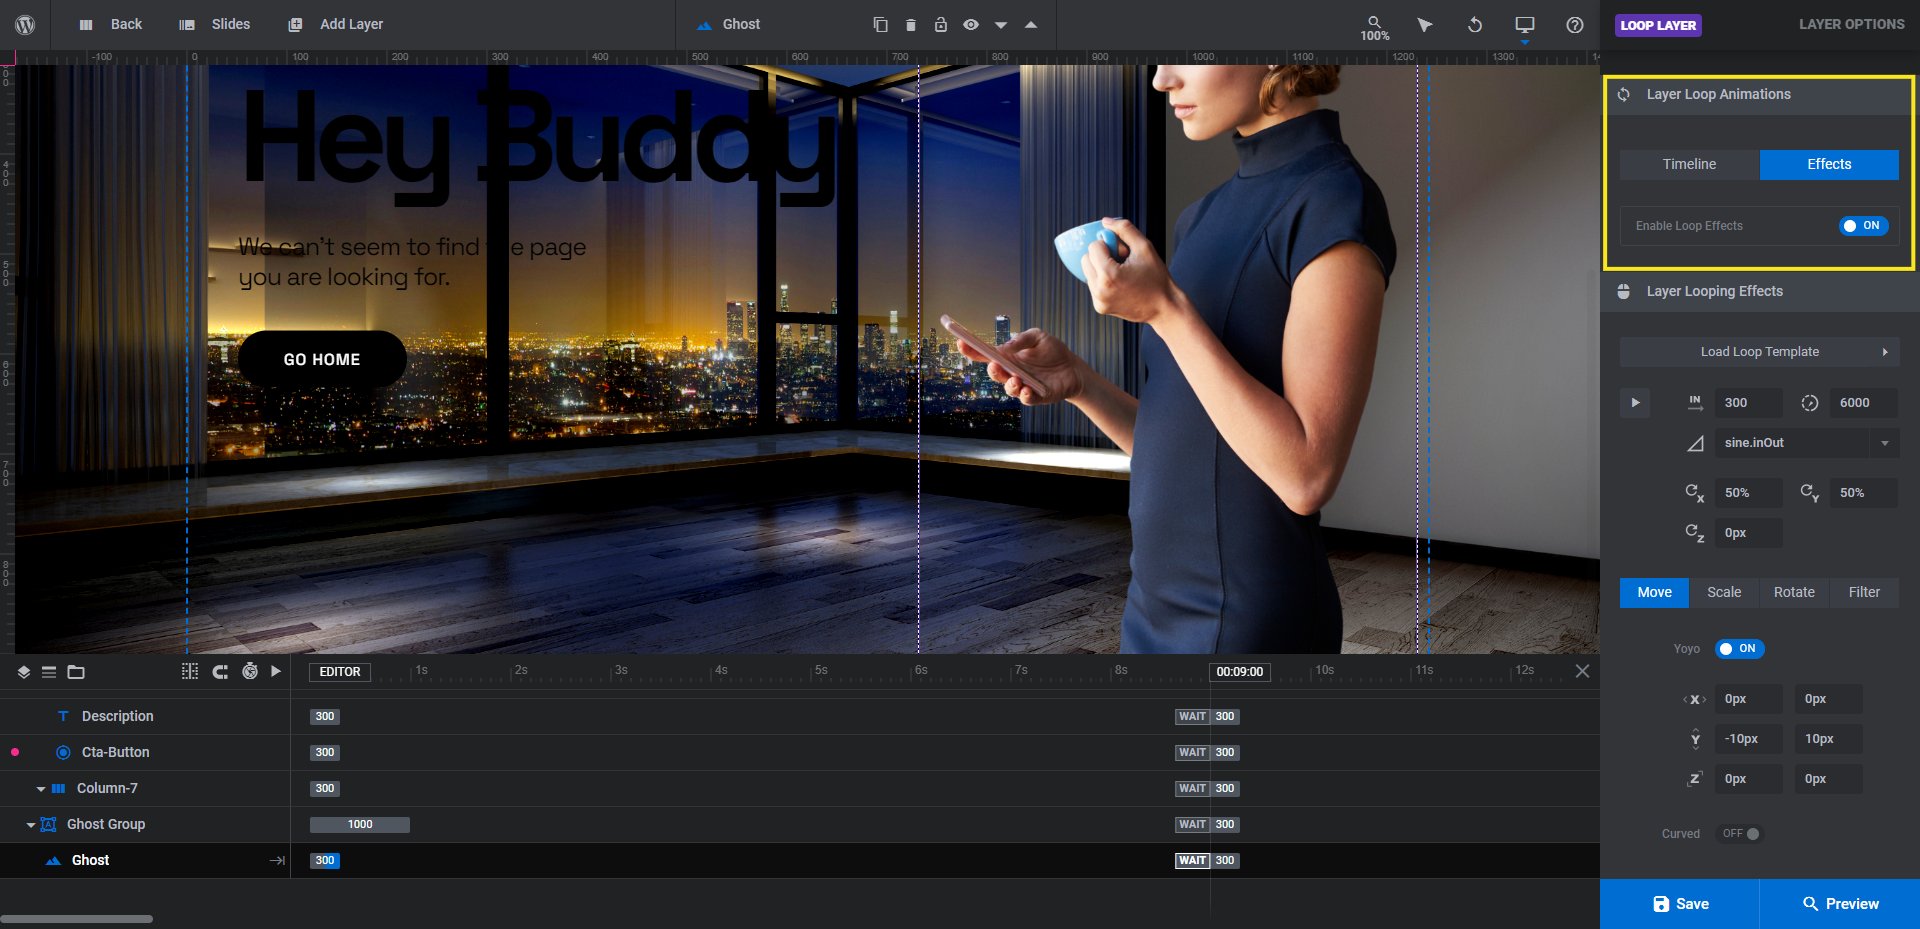Select the Filter effect tab
The image size is (1920, 929).
click(1864, 593)
